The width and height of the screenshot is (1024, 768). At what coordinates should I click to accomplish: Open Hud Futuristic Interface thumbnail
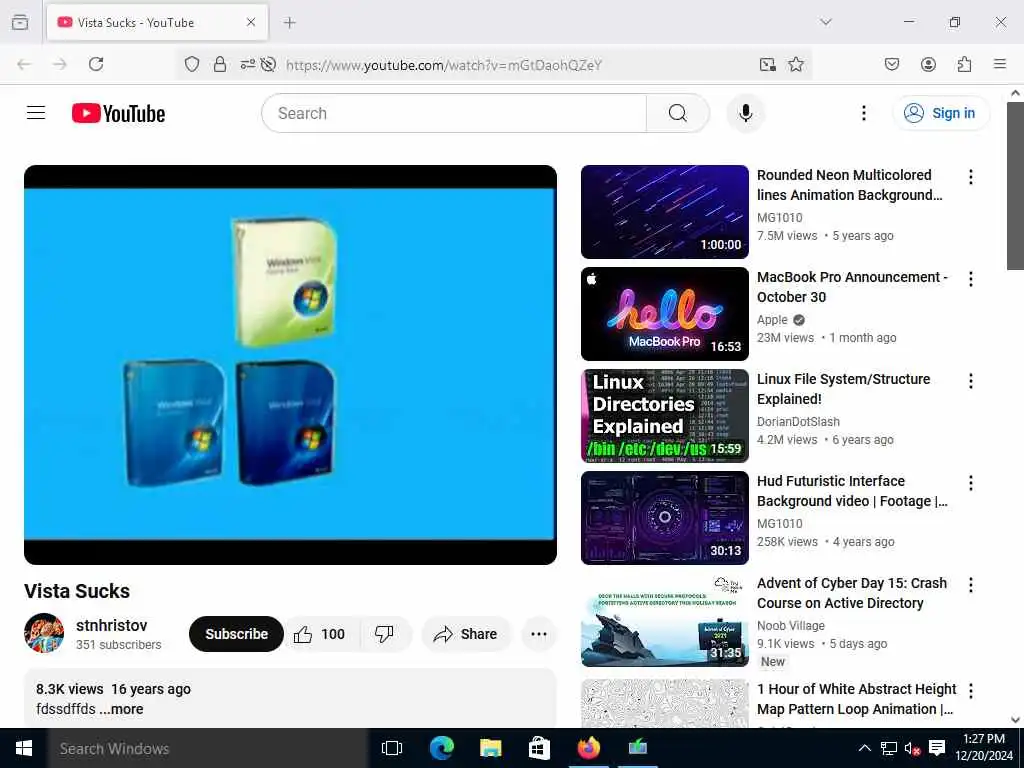[x=664, y=517]
